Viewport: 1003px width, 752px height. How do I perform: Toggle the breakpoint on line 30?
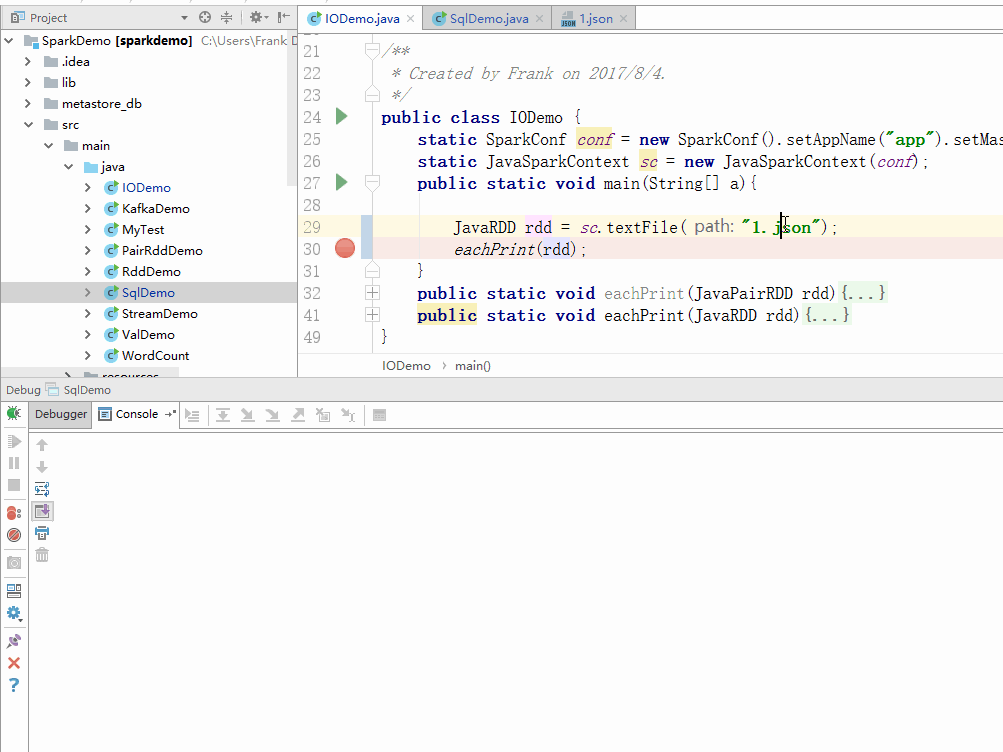pyautogui.click(x=345, y=248)
